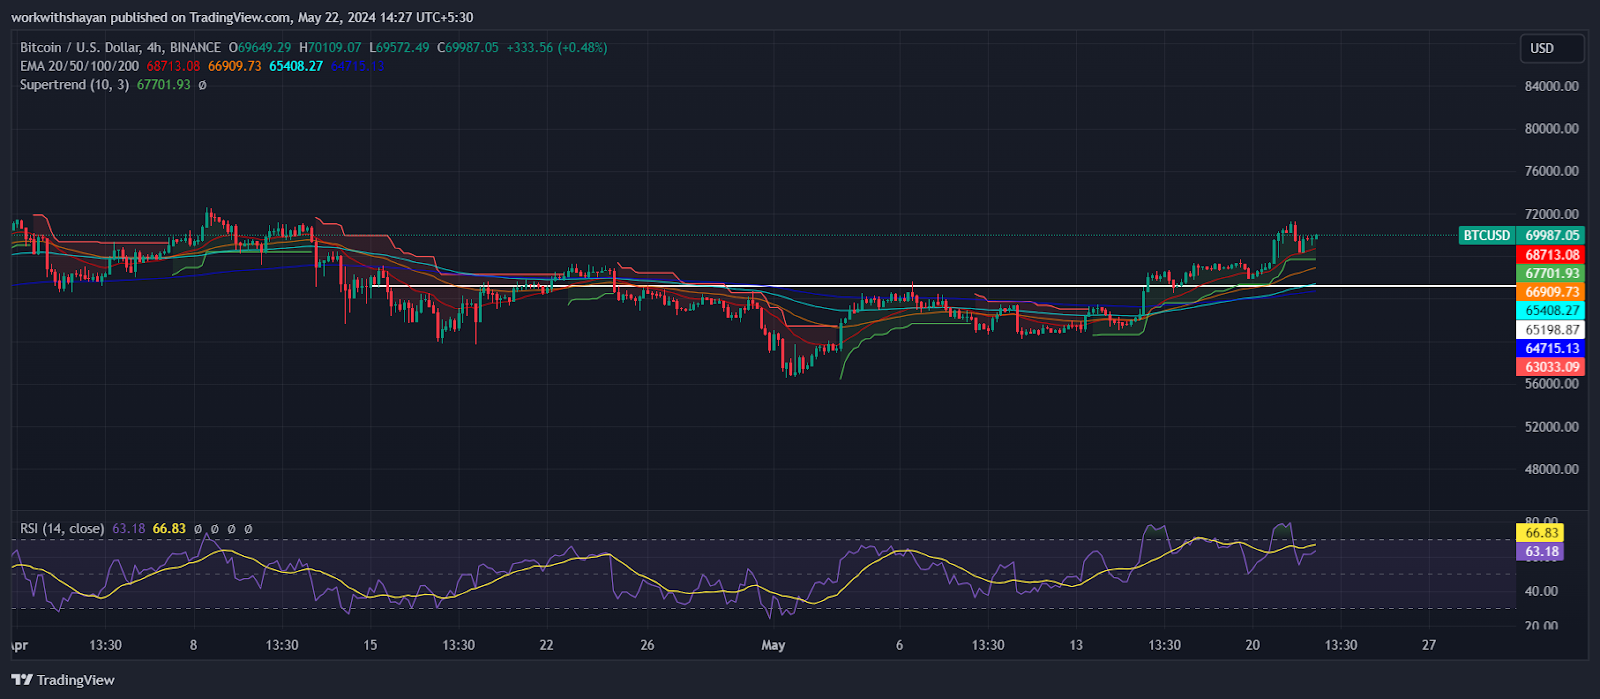The image size is (1600, 699).
Task: Click the RSI (14, close) indicator label
Action: (62, 528)
